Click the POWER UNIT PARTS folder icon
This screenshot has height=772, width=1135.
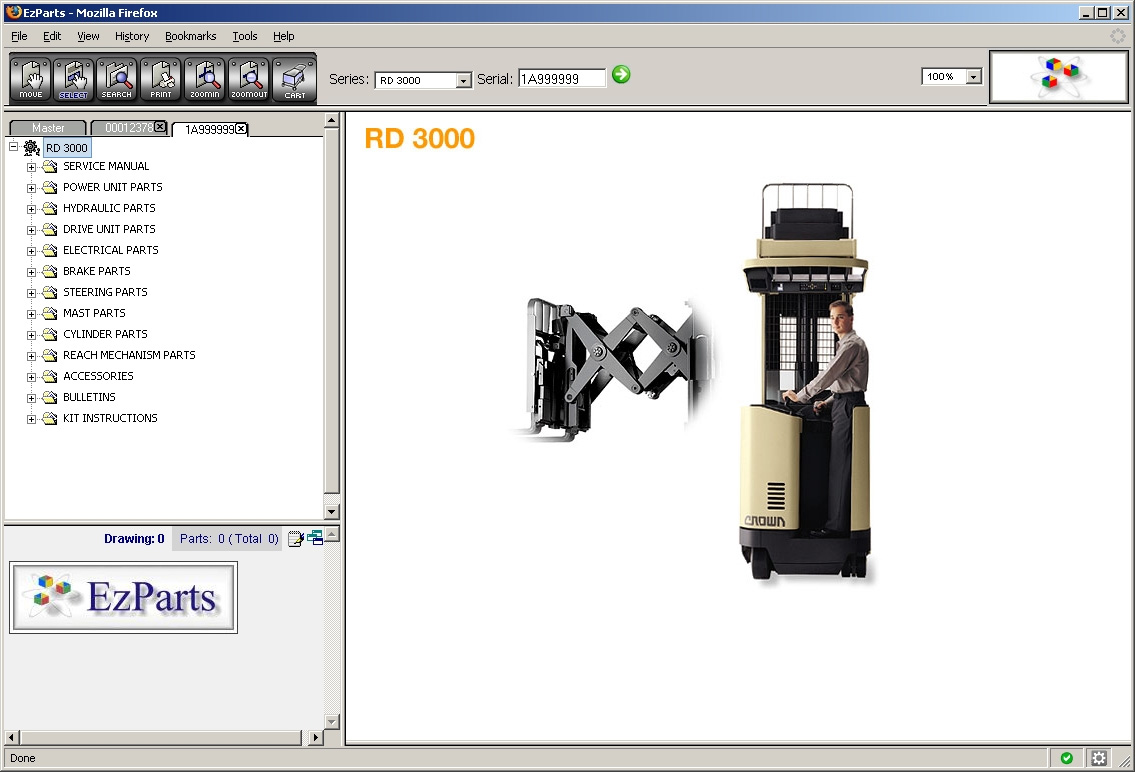[x=49, y=187]
